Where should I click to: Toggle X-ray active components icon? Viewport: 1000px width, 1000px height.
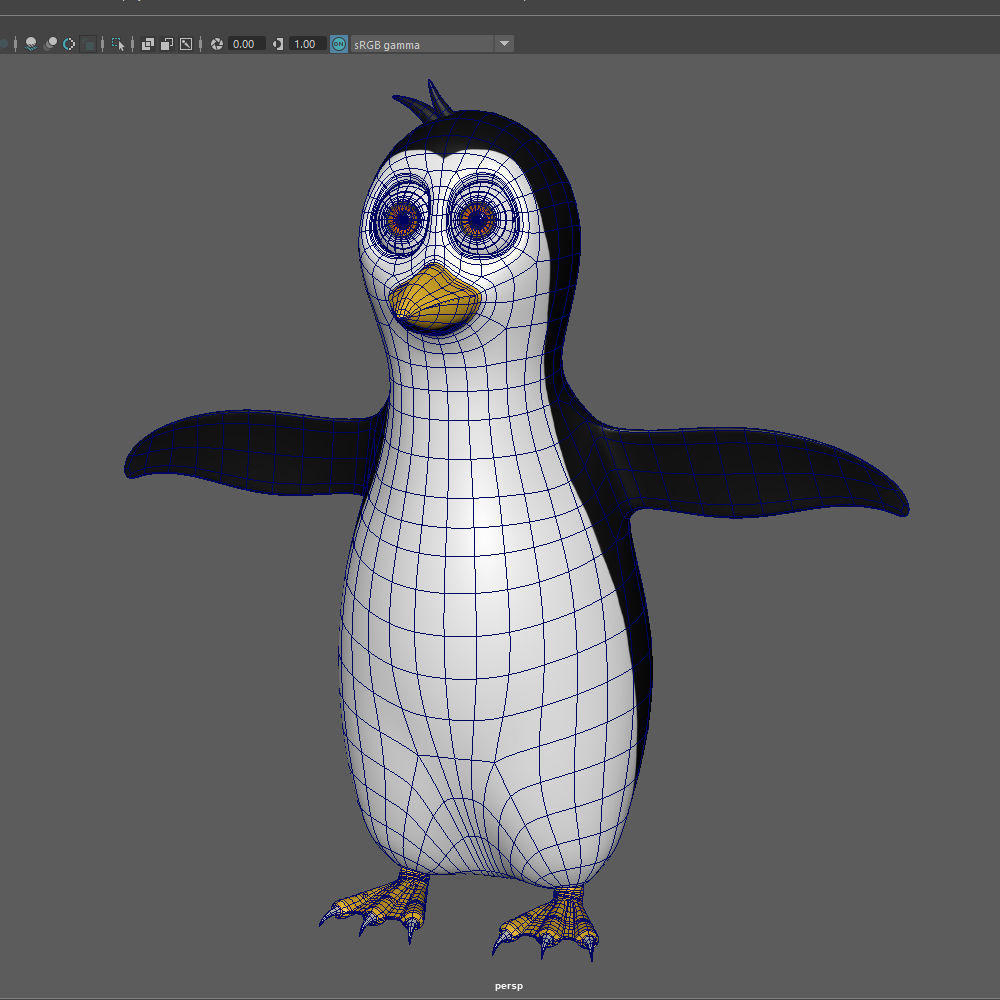(x=167, y=44)
